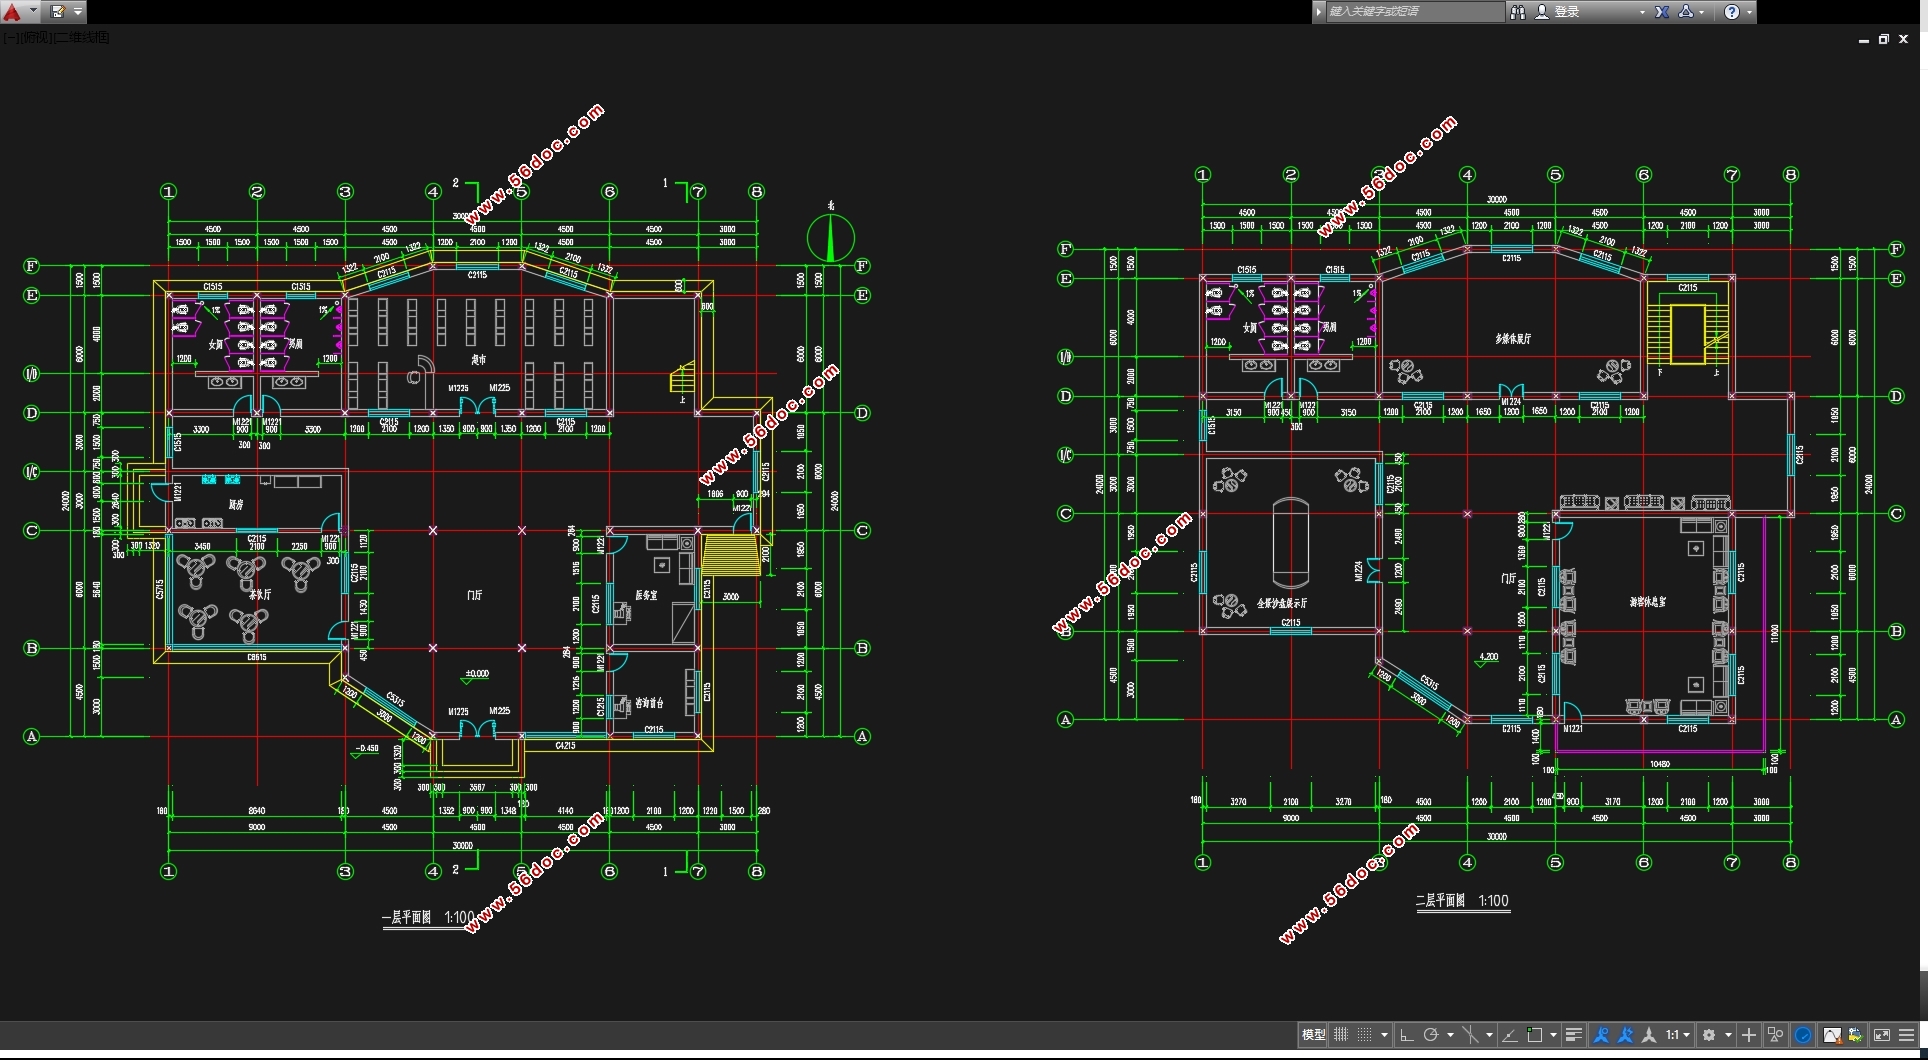Open the Help question mark icon

coord(1732,12)
